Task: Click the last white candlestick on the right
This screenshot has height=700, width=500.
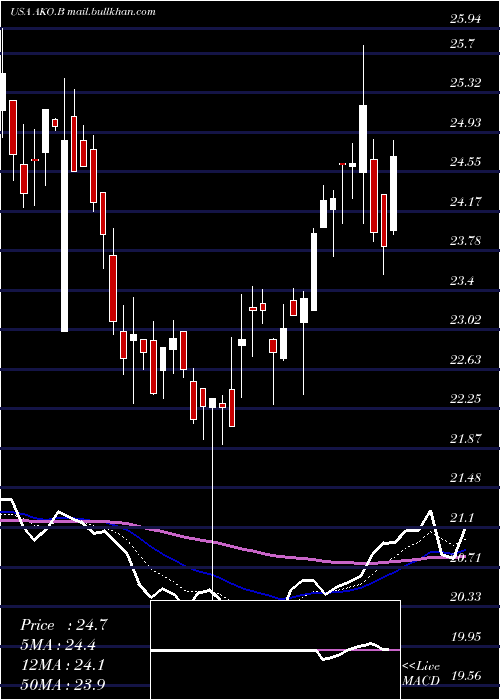Action: click(393, 193)
